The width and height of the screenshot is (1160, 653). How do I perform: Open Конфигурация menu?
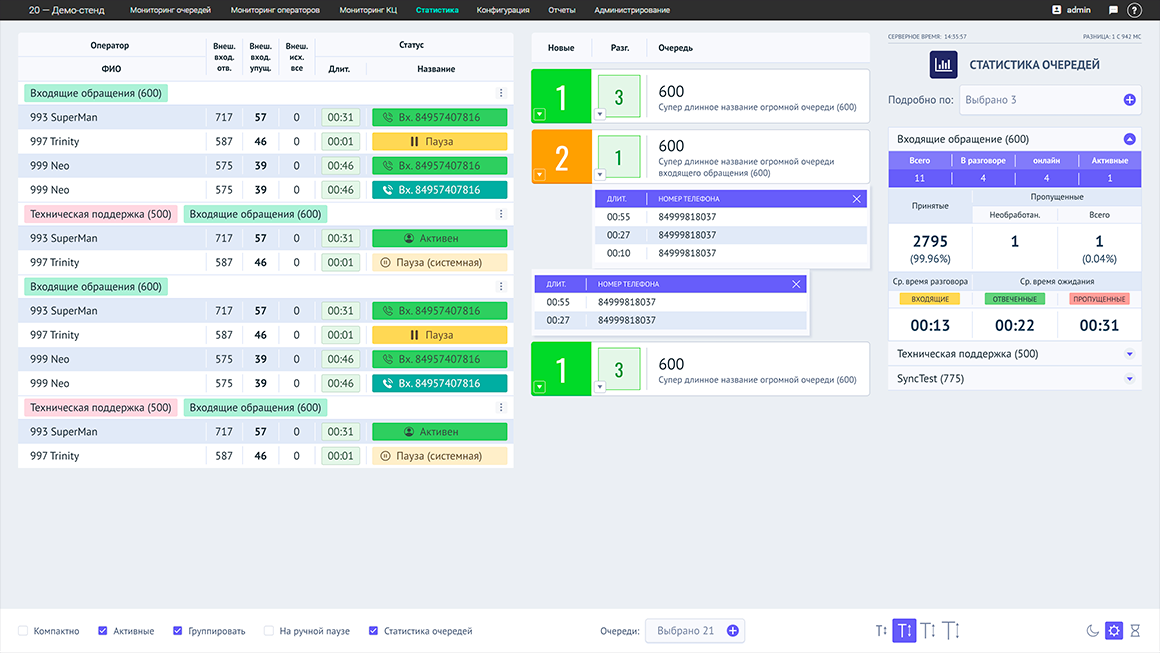point(503,10)
